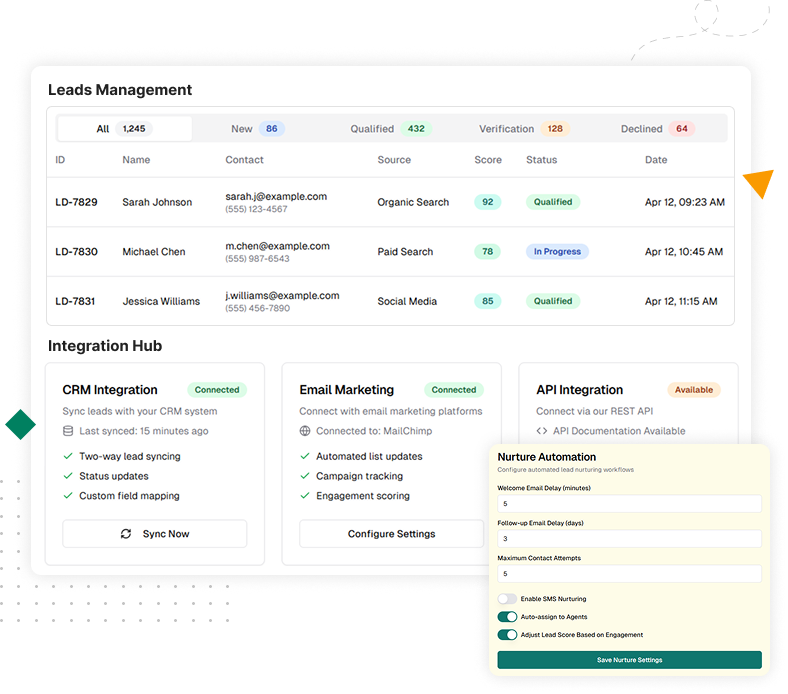Disable Adjust Lead Score Based on Engagement

coord(508,636)
